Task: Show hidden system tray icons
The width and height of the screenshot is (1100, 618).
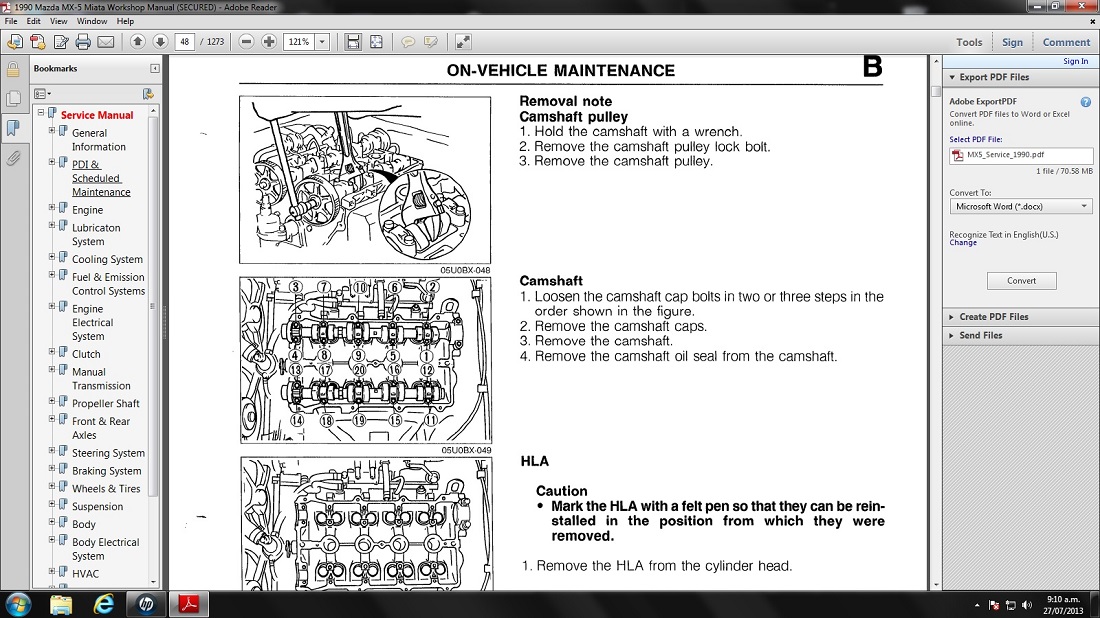Action: point(977,605)
